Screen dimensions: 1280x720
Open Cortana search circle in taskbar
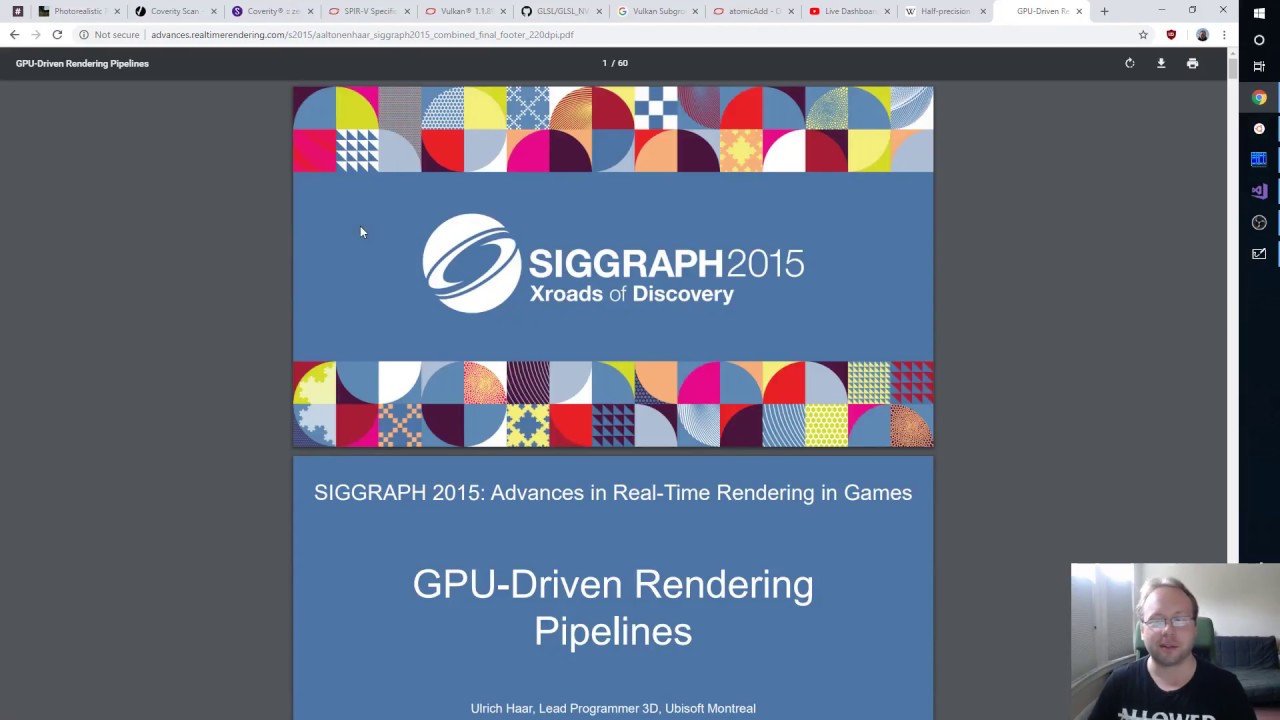(1259, 40)
